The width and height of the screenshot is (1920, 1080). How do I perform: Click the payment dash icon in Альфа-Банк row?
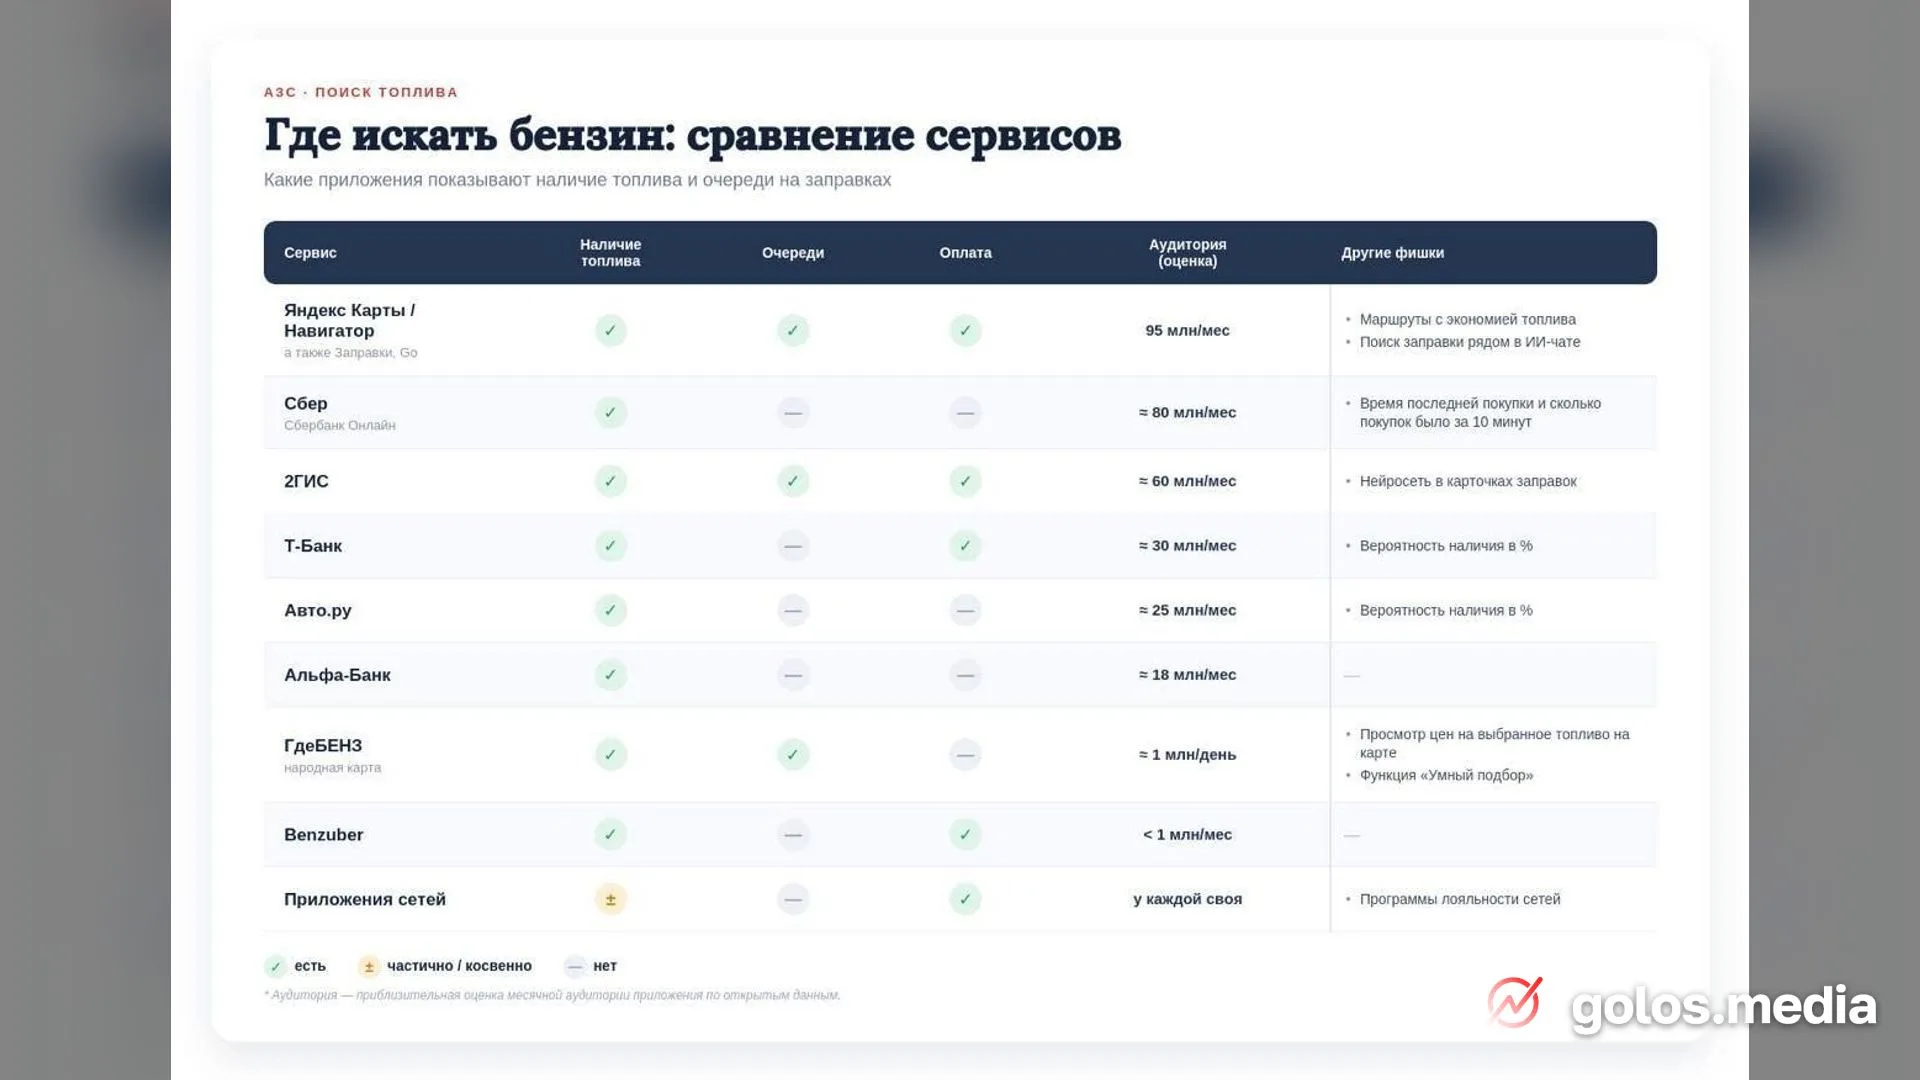click(965, 675)
